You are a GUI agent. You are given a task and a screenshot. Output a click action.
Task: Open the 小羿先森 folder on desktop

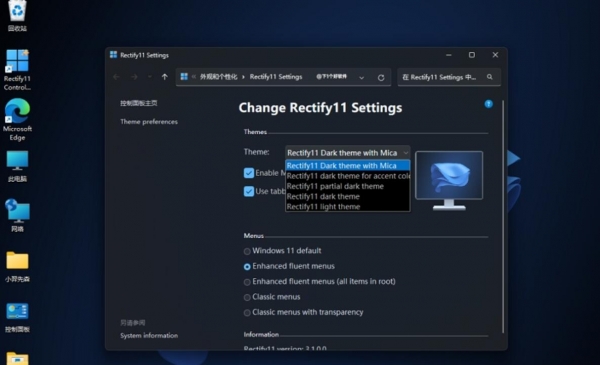point(17,267)
